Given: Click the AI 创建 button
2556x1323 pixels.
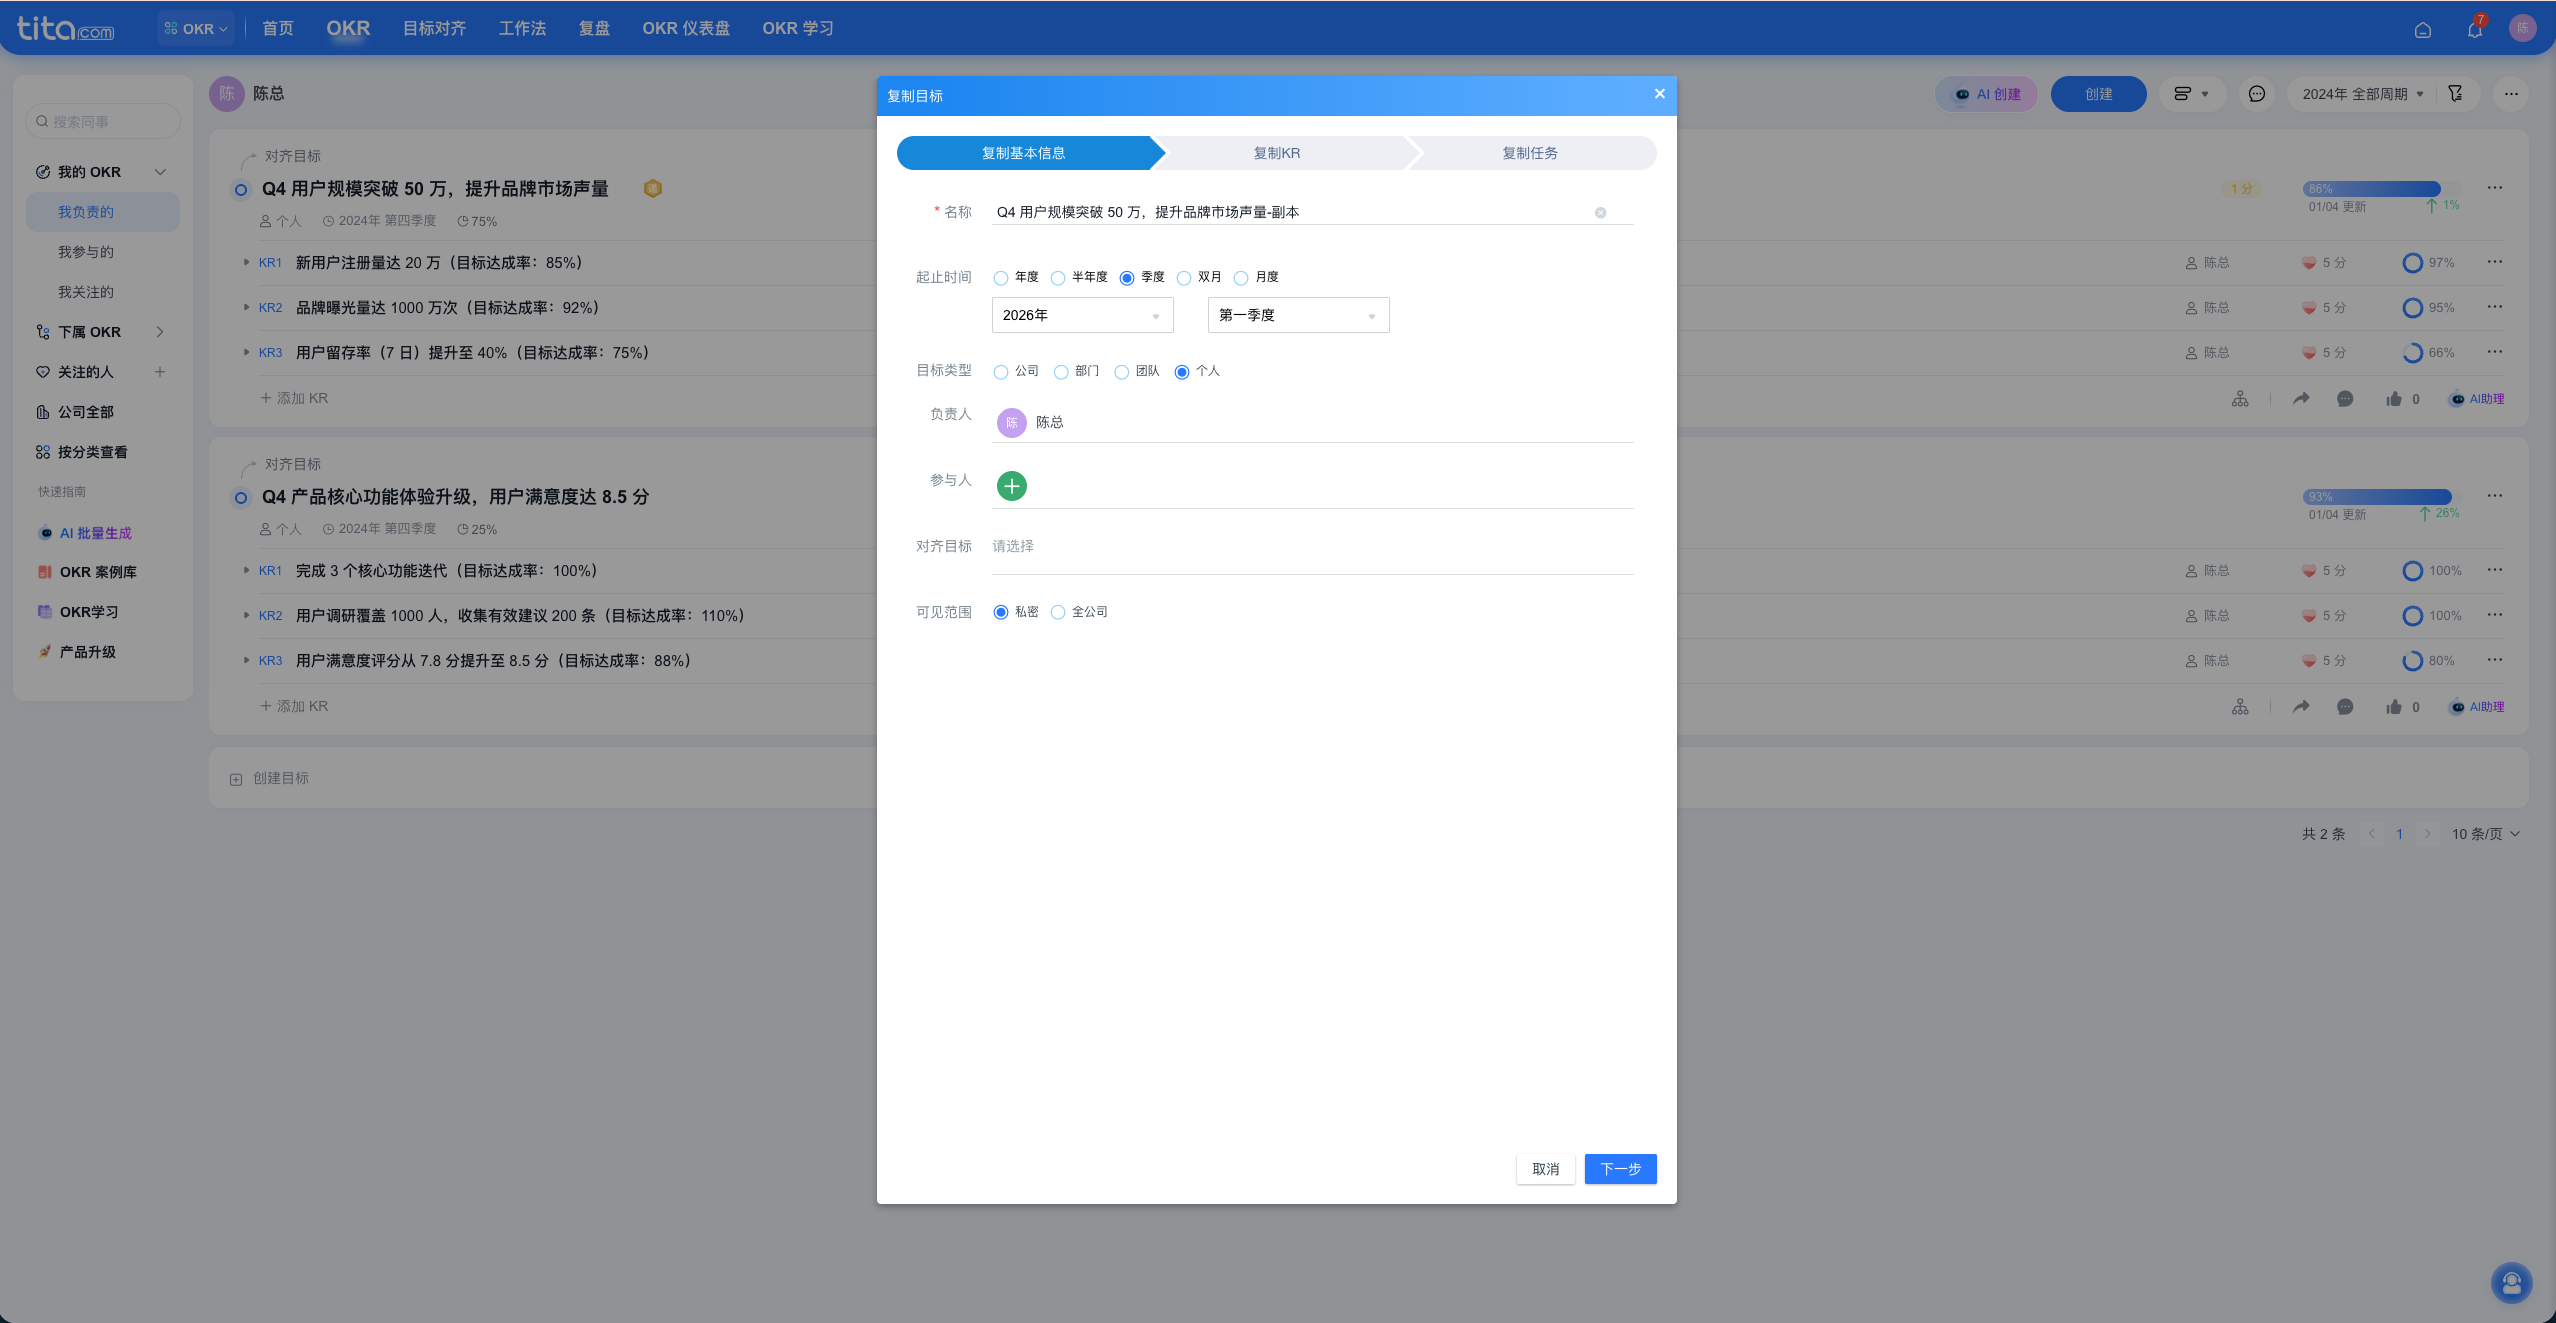Looking at the screenshot, I should (x=1988, y=94).
